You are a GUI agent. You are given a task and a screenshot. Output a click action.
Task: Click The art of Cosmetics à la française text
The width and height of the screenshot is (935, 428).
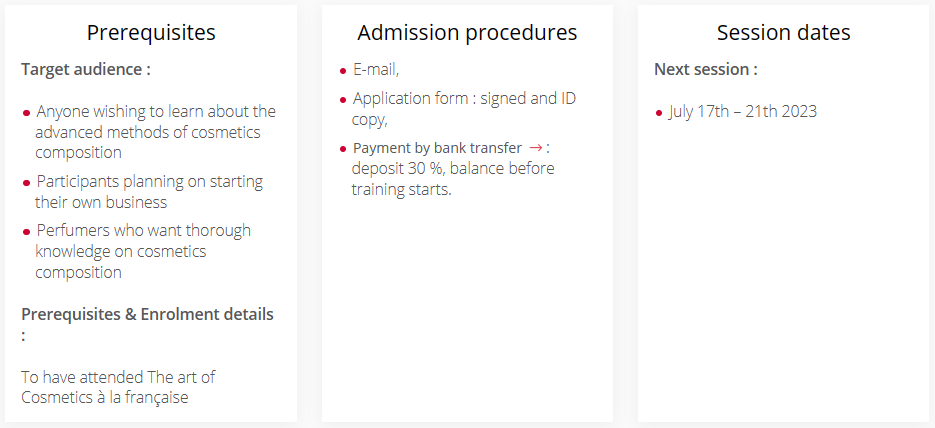(x=118, y=387)
